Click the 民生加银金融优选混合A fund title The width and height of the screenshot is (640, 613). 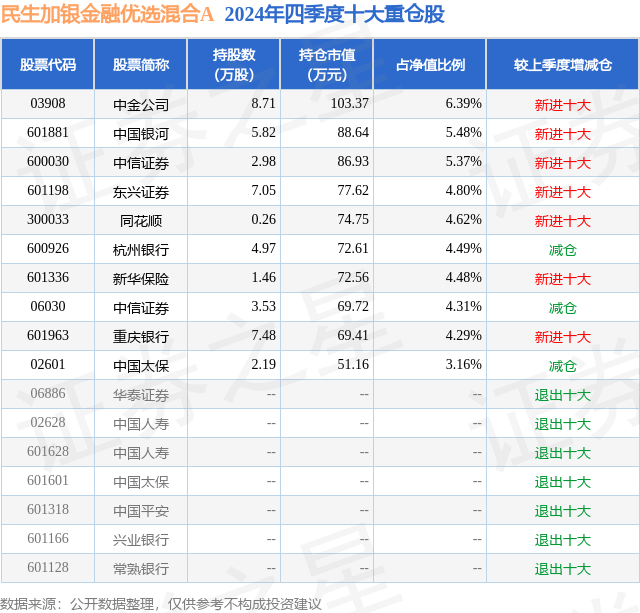point(107,15)
